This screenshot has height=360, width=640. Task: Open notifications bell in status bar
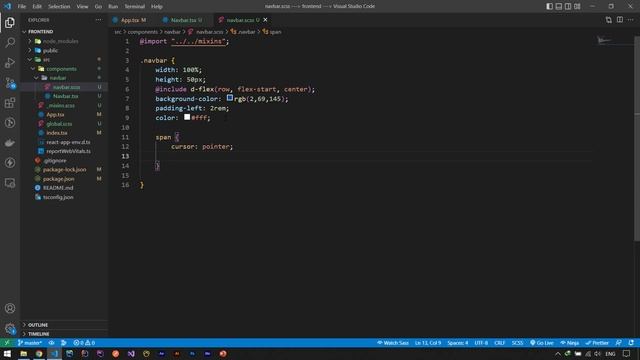coord(631,343)
